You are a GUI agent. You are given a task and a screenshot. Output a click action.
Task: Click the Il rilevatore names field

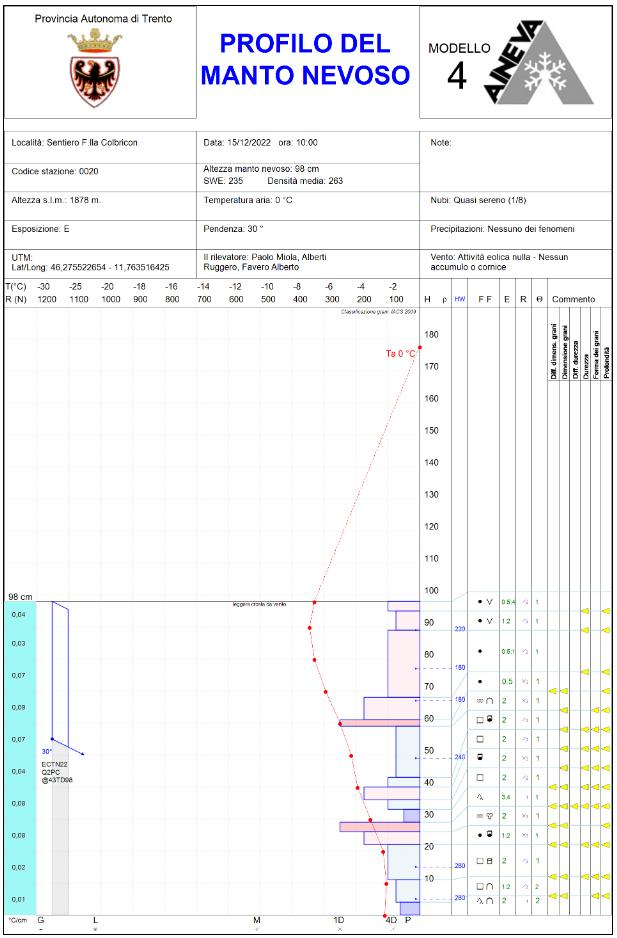(x=265, y=262)
